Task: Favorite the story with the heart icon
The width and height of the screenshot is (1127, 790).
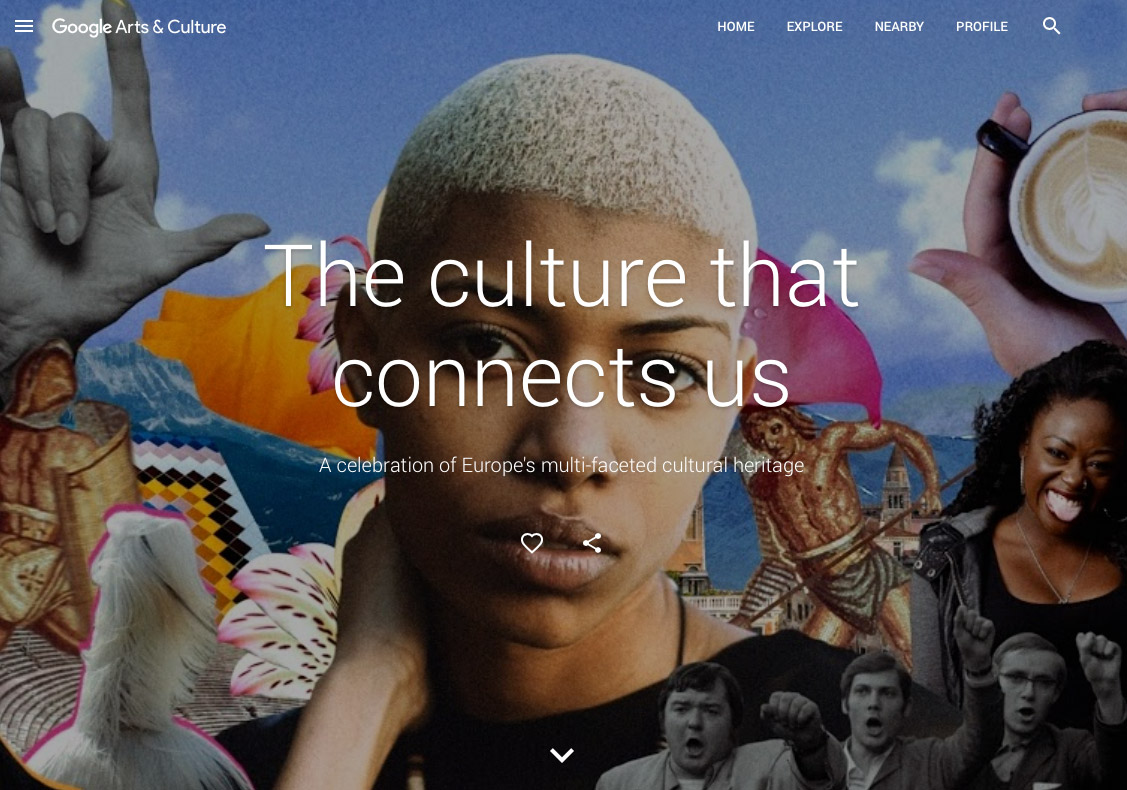Action: pyautogui.click(x=532, y=543)
